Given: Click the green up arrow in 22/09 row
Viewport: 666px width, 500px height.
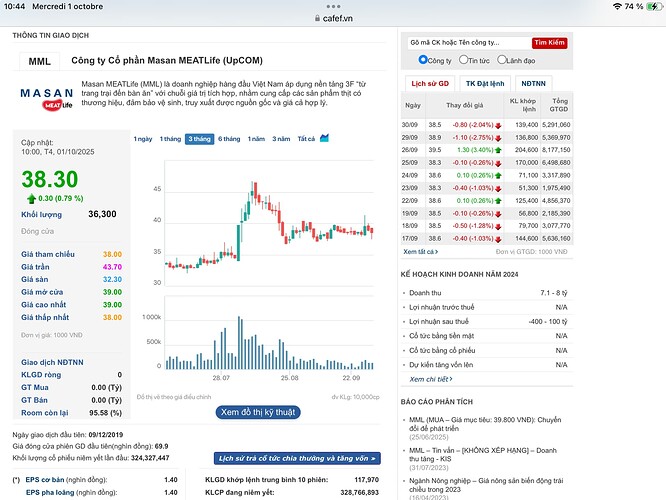Looking at the screenshot, I should pos(498,201).
